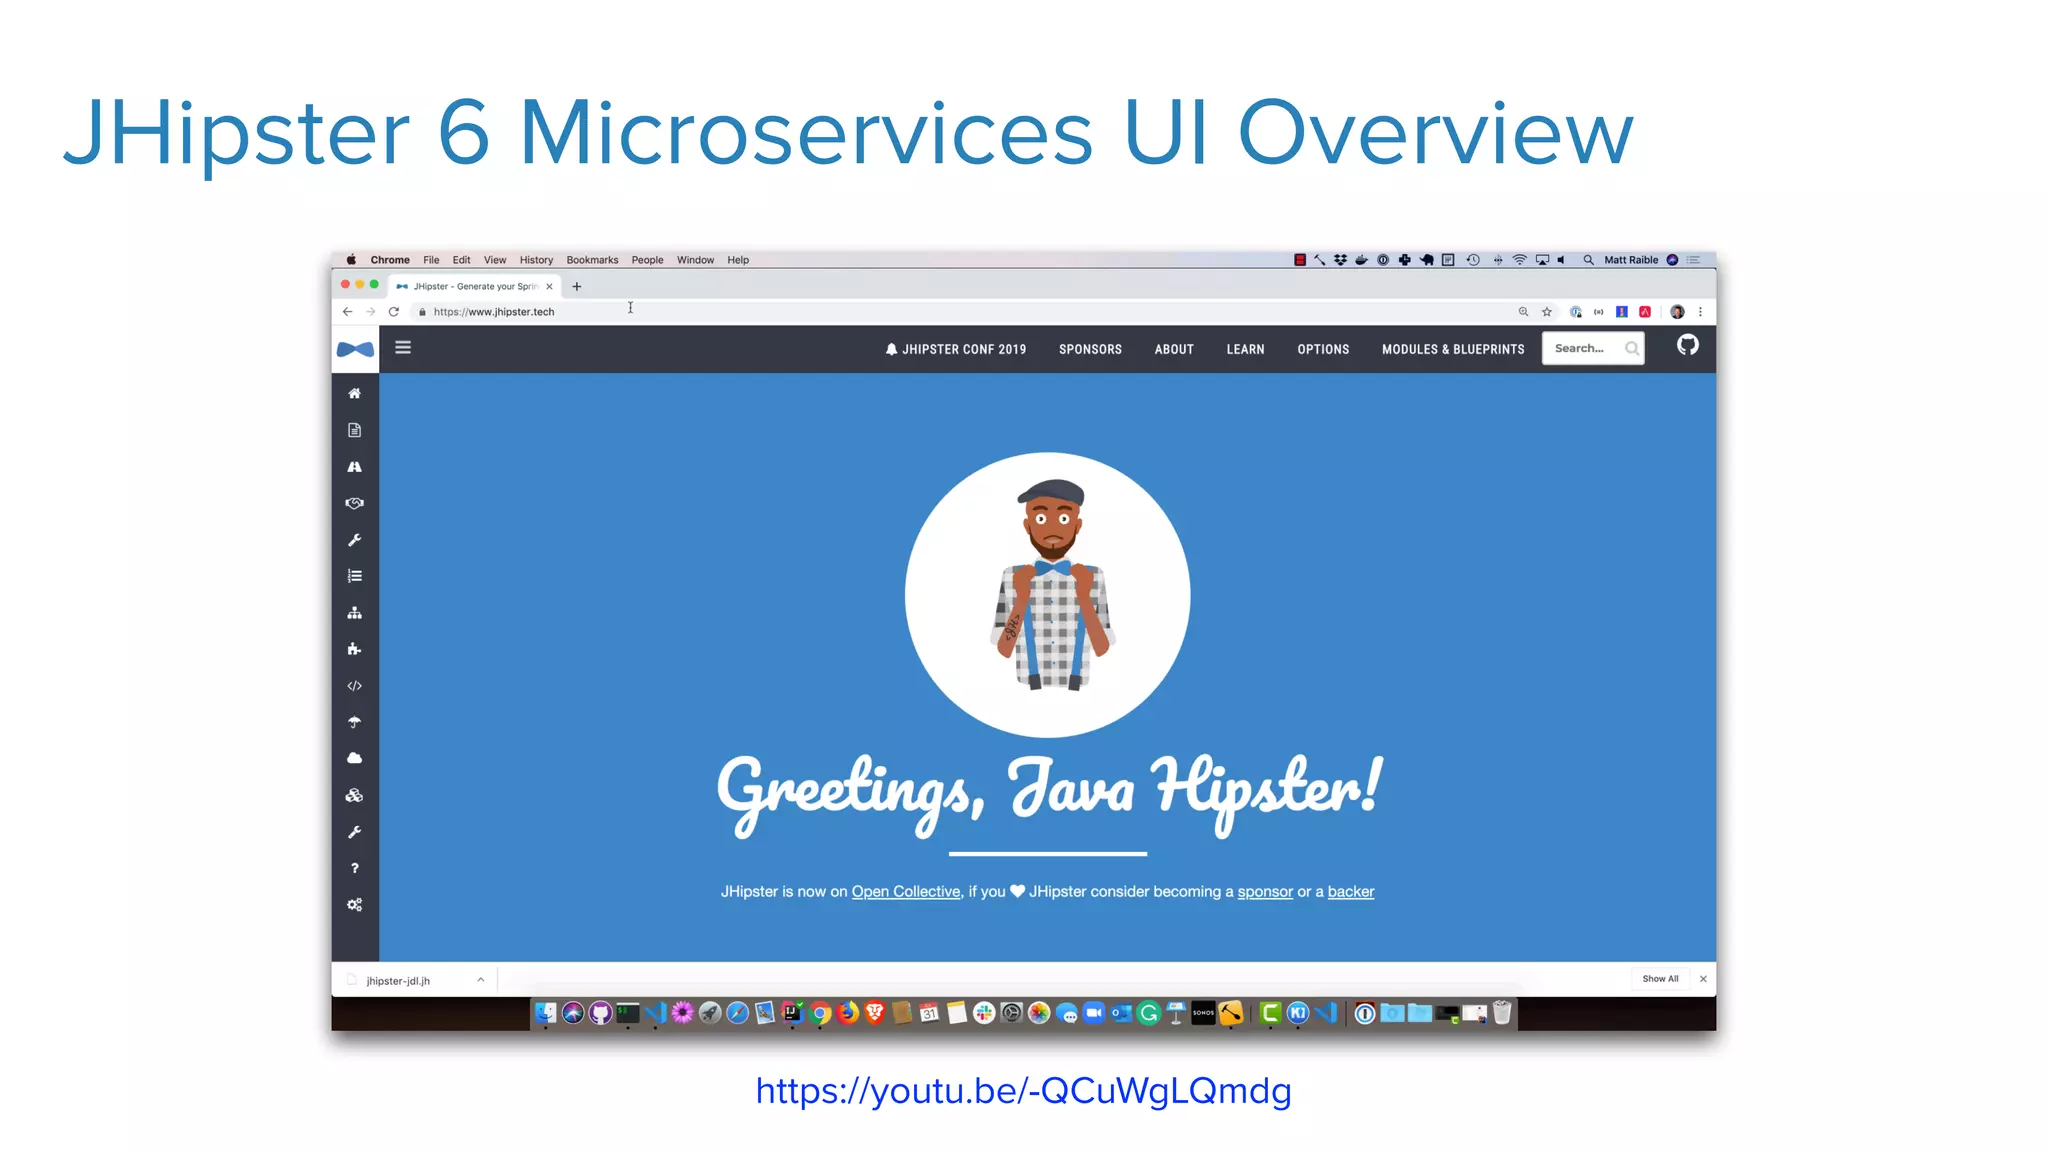This screenshot has width=2048, height=1152.
Task: Toggle the hamburger sidebar menu
Action: (403, 348)
